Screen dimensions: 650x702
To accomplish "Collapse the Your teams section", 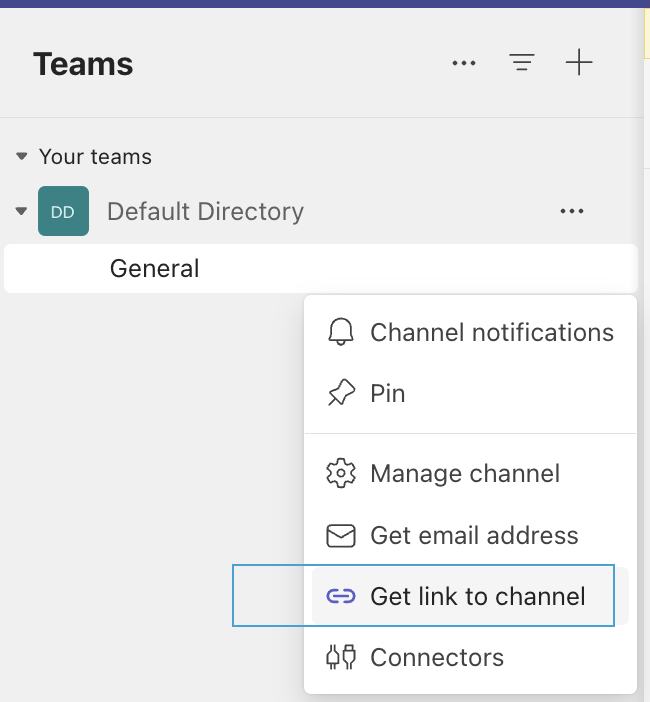I will pos(21,156).
